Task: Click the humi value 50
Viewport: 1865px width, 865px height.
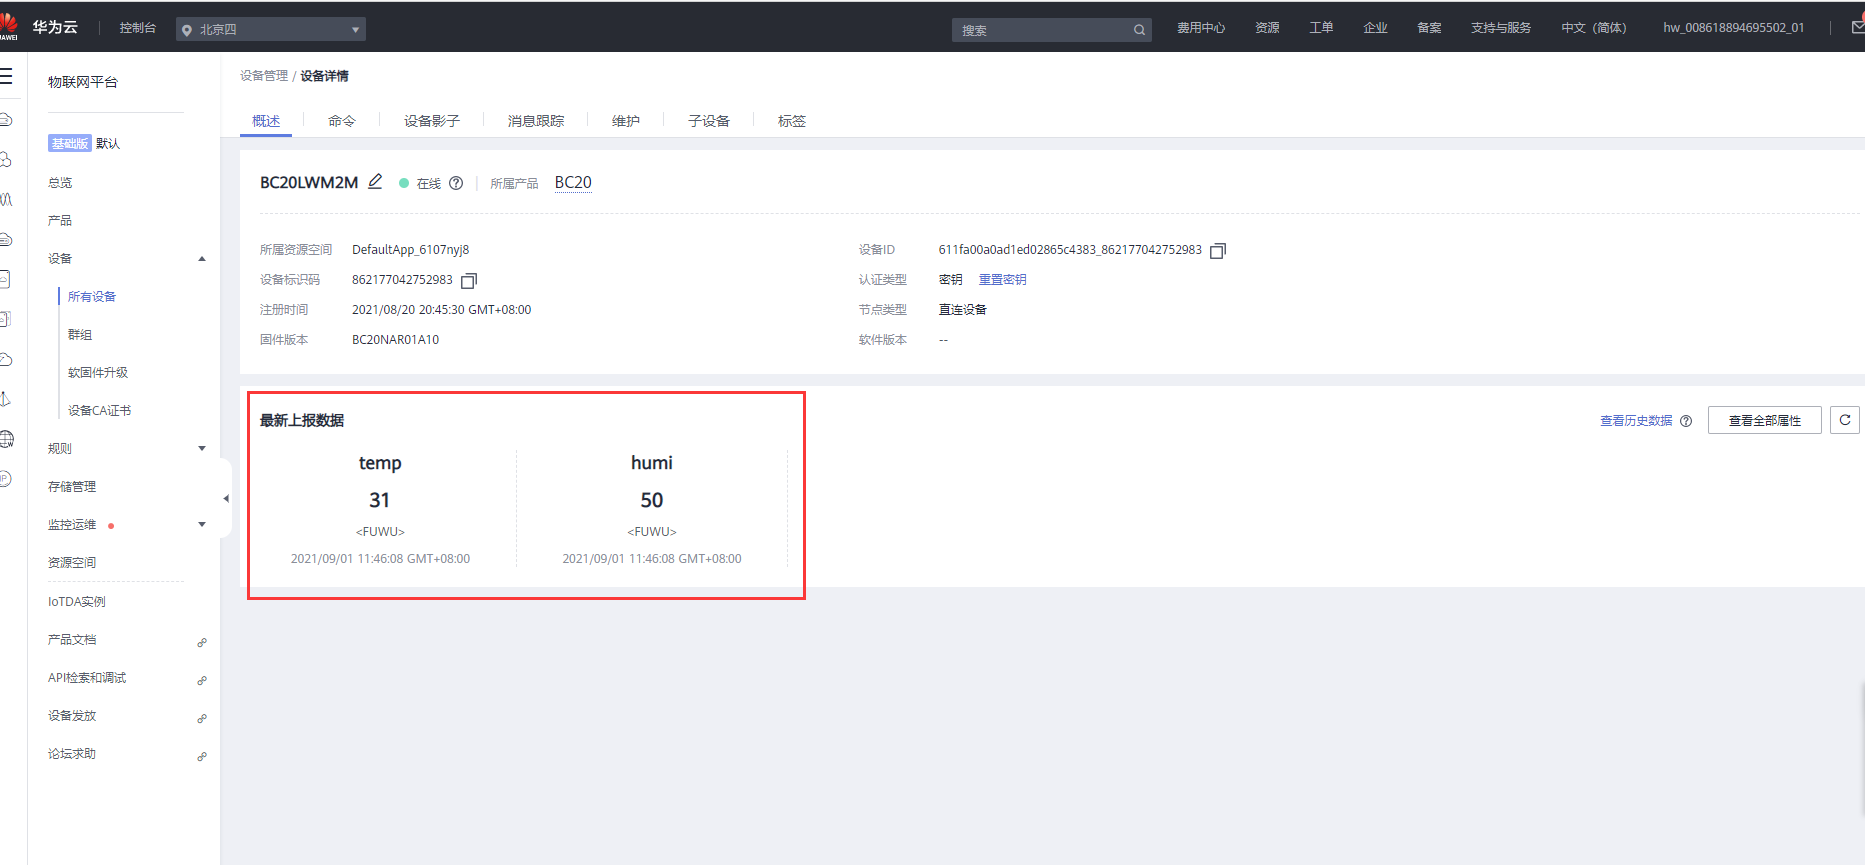Action: pyautogui.click(x=652, y=500)
